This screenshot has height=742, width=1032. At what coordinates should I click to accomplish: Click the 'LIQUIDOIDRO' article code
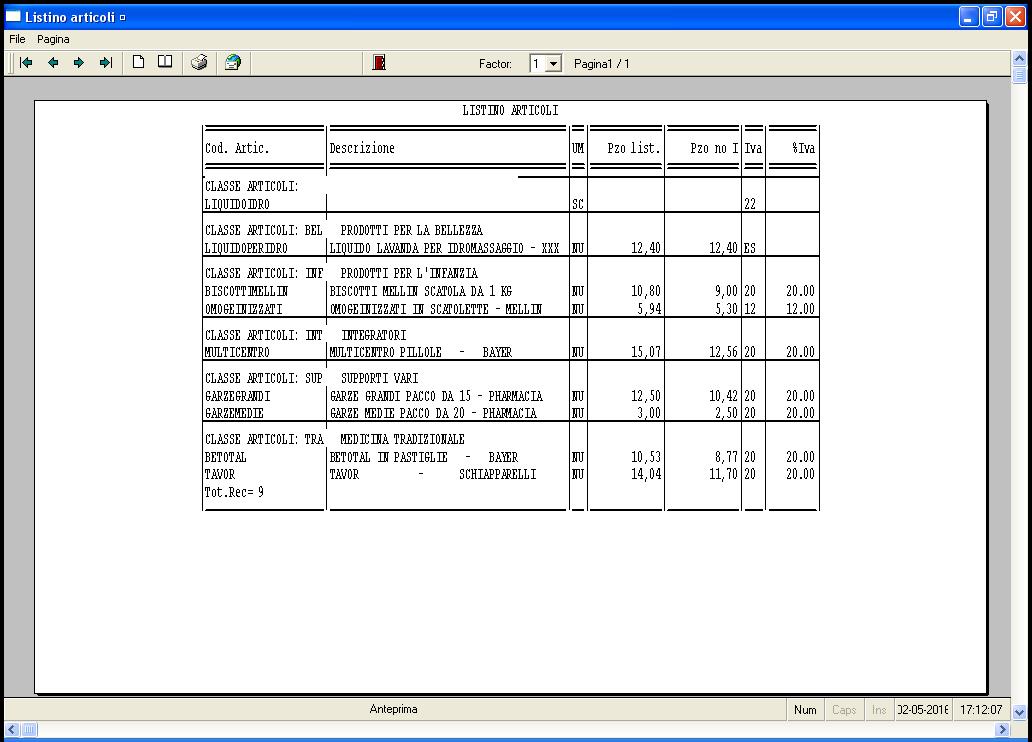[x=237, y=204]
